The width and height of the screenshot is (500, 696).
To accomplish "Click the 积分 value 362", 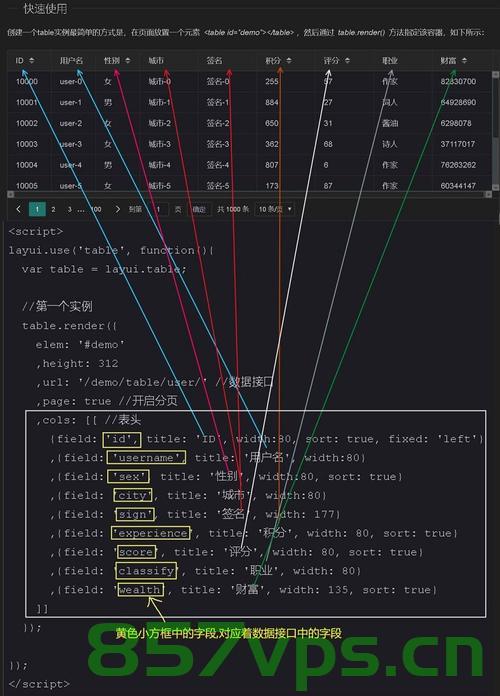I will [x=272, y=144].
